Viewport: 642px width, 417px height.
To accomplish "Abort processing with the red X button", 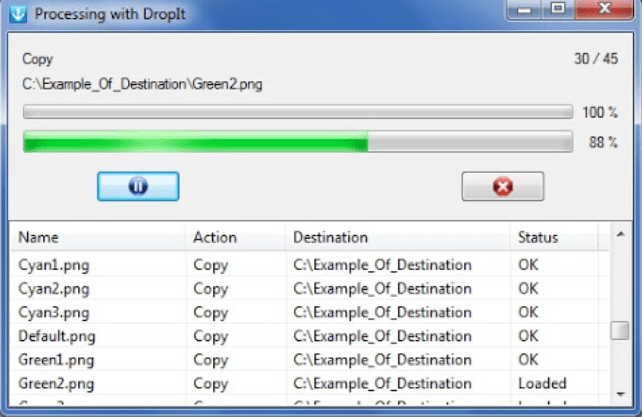I will [503, 186].
